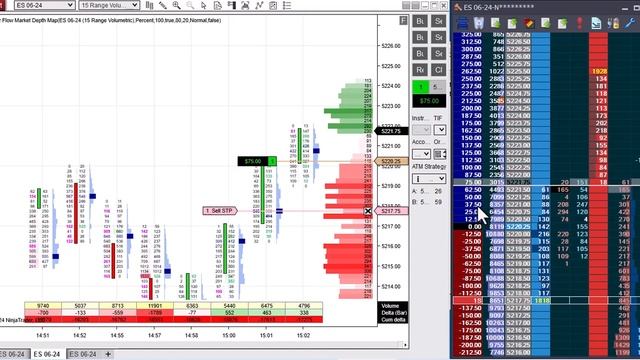Click the grayed zoom out magnifier icon
This screenshot has width=640, height=360.
[190, 5]
